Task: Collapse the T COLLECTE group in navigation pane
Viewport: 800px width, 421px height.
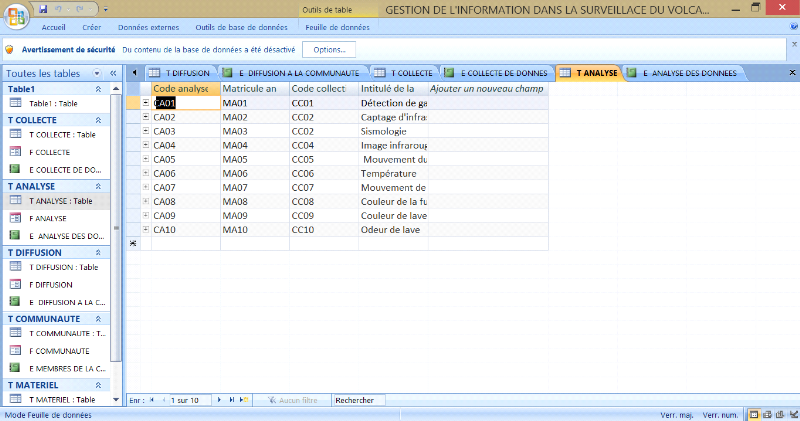Action: pyautogui.click(x=98, y=120)
